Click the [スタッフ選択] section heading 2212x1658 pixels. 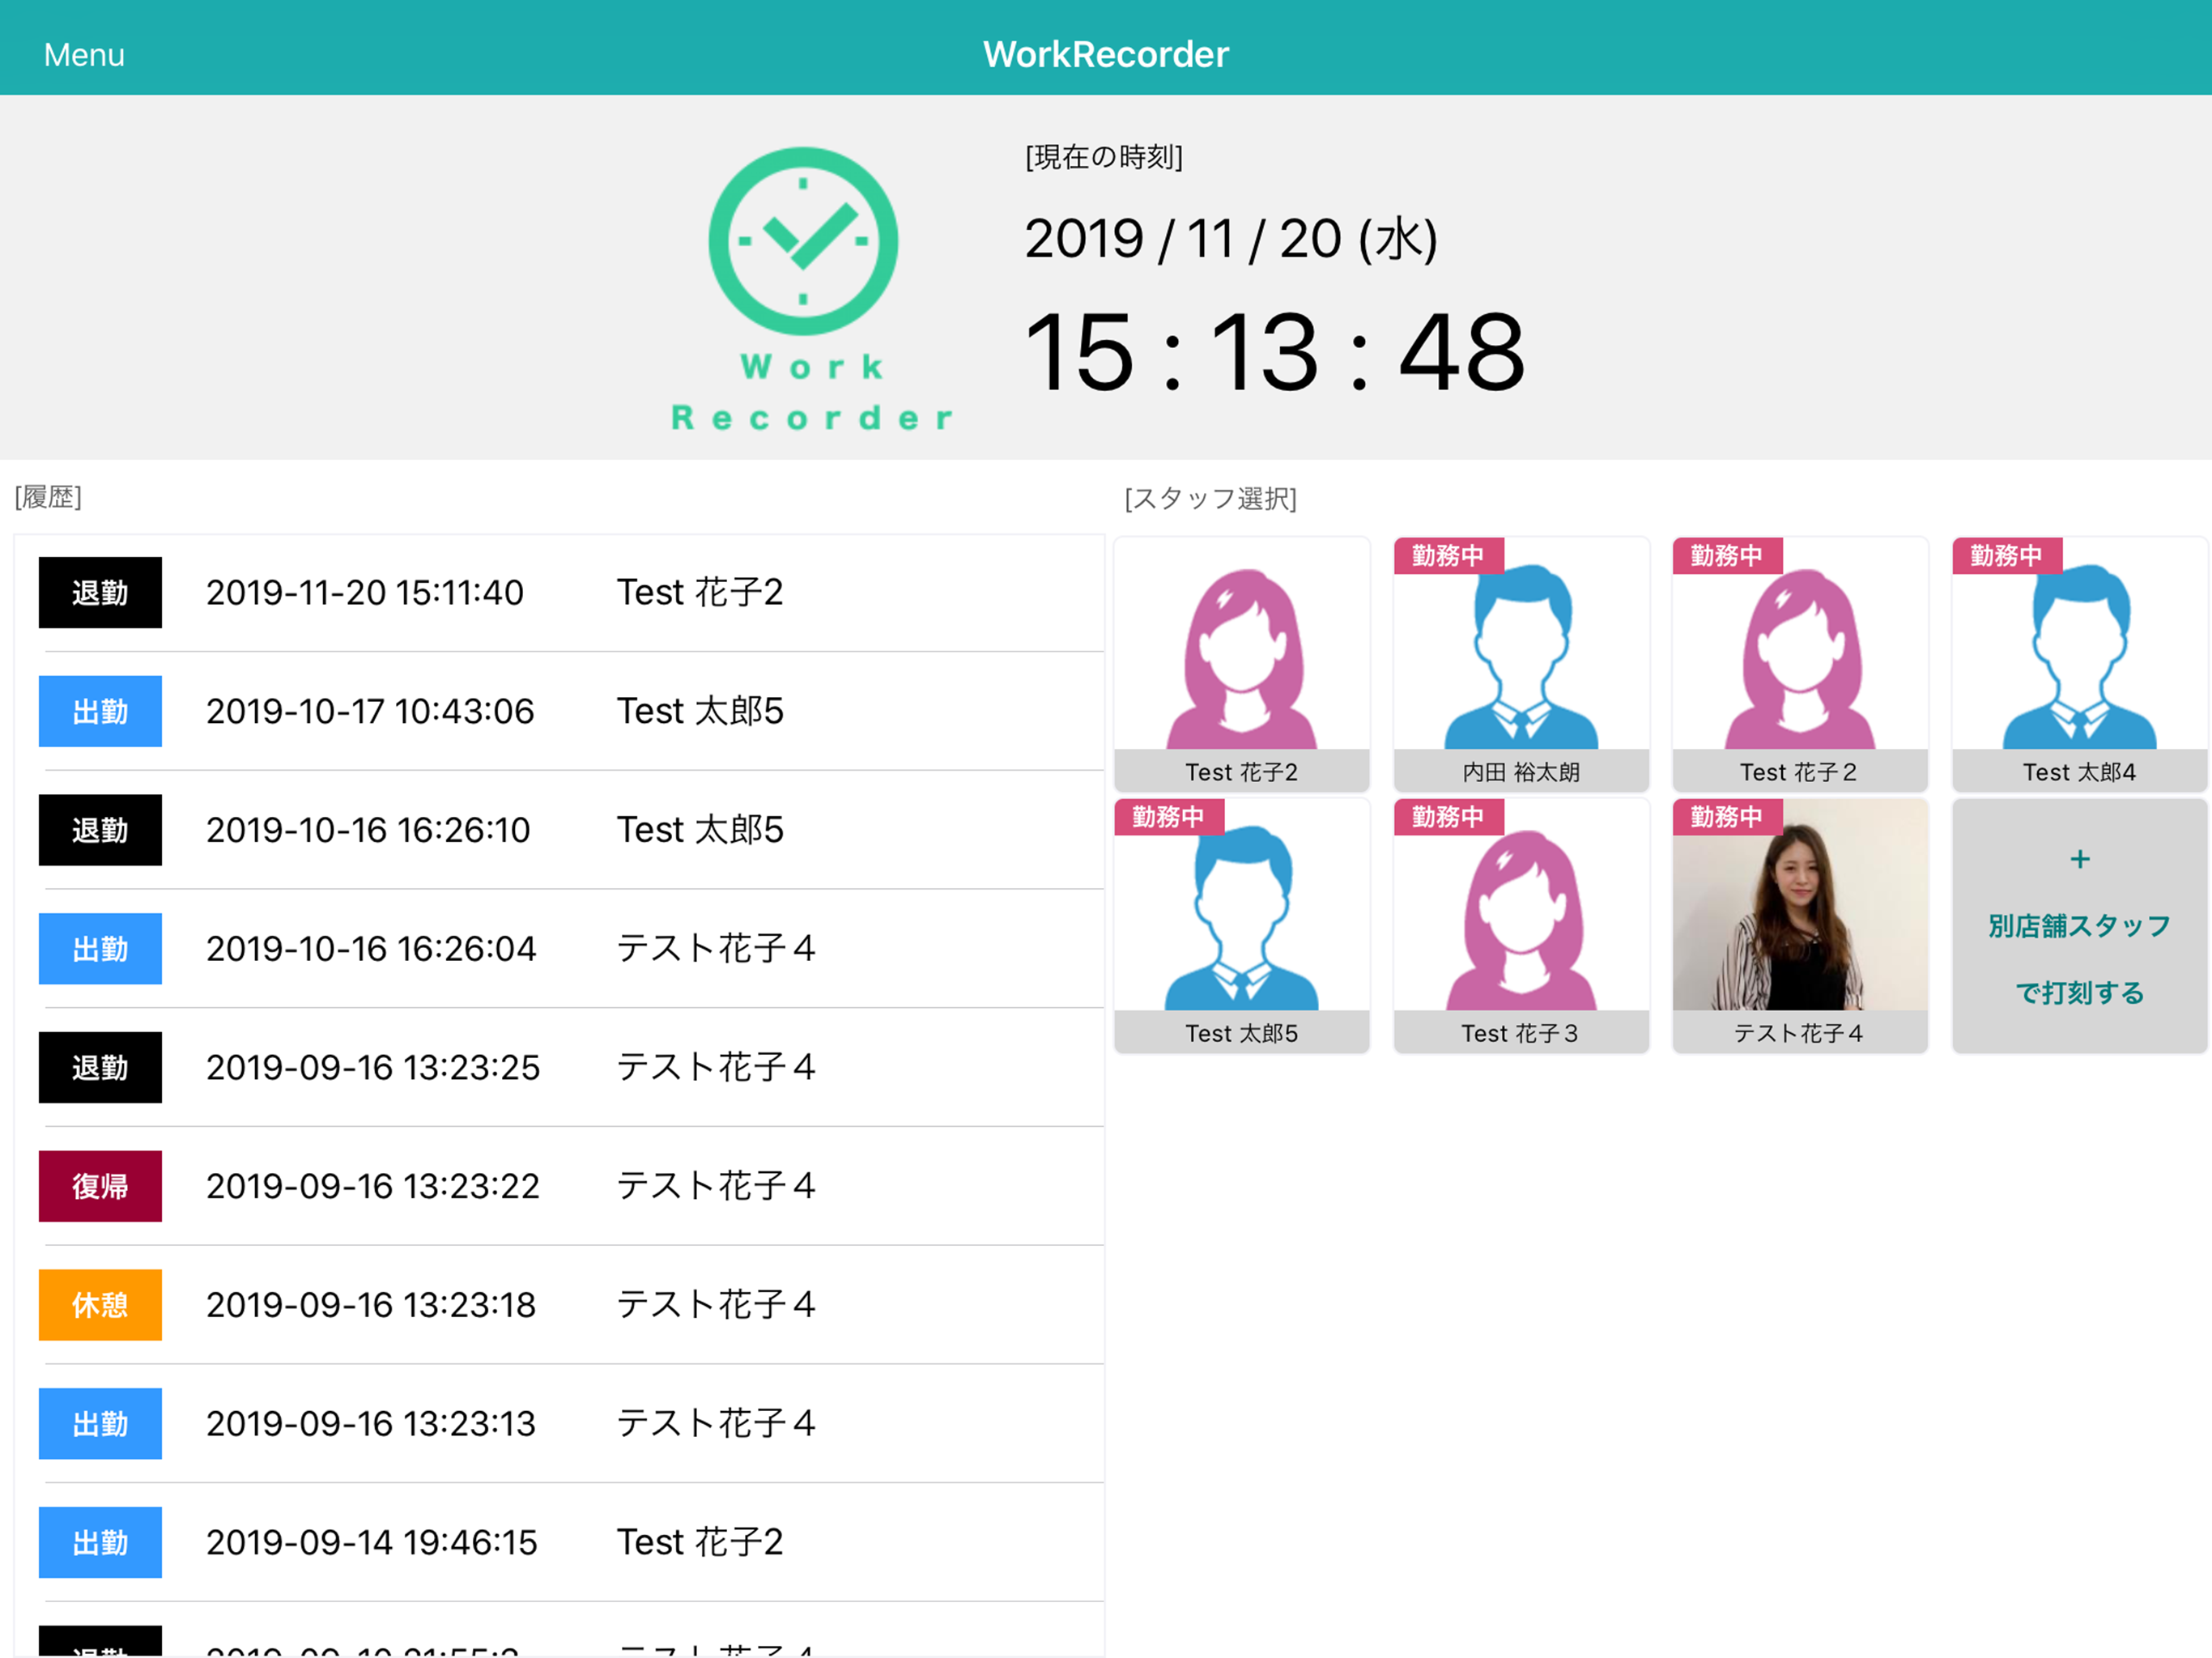(x=1210, y=498)
